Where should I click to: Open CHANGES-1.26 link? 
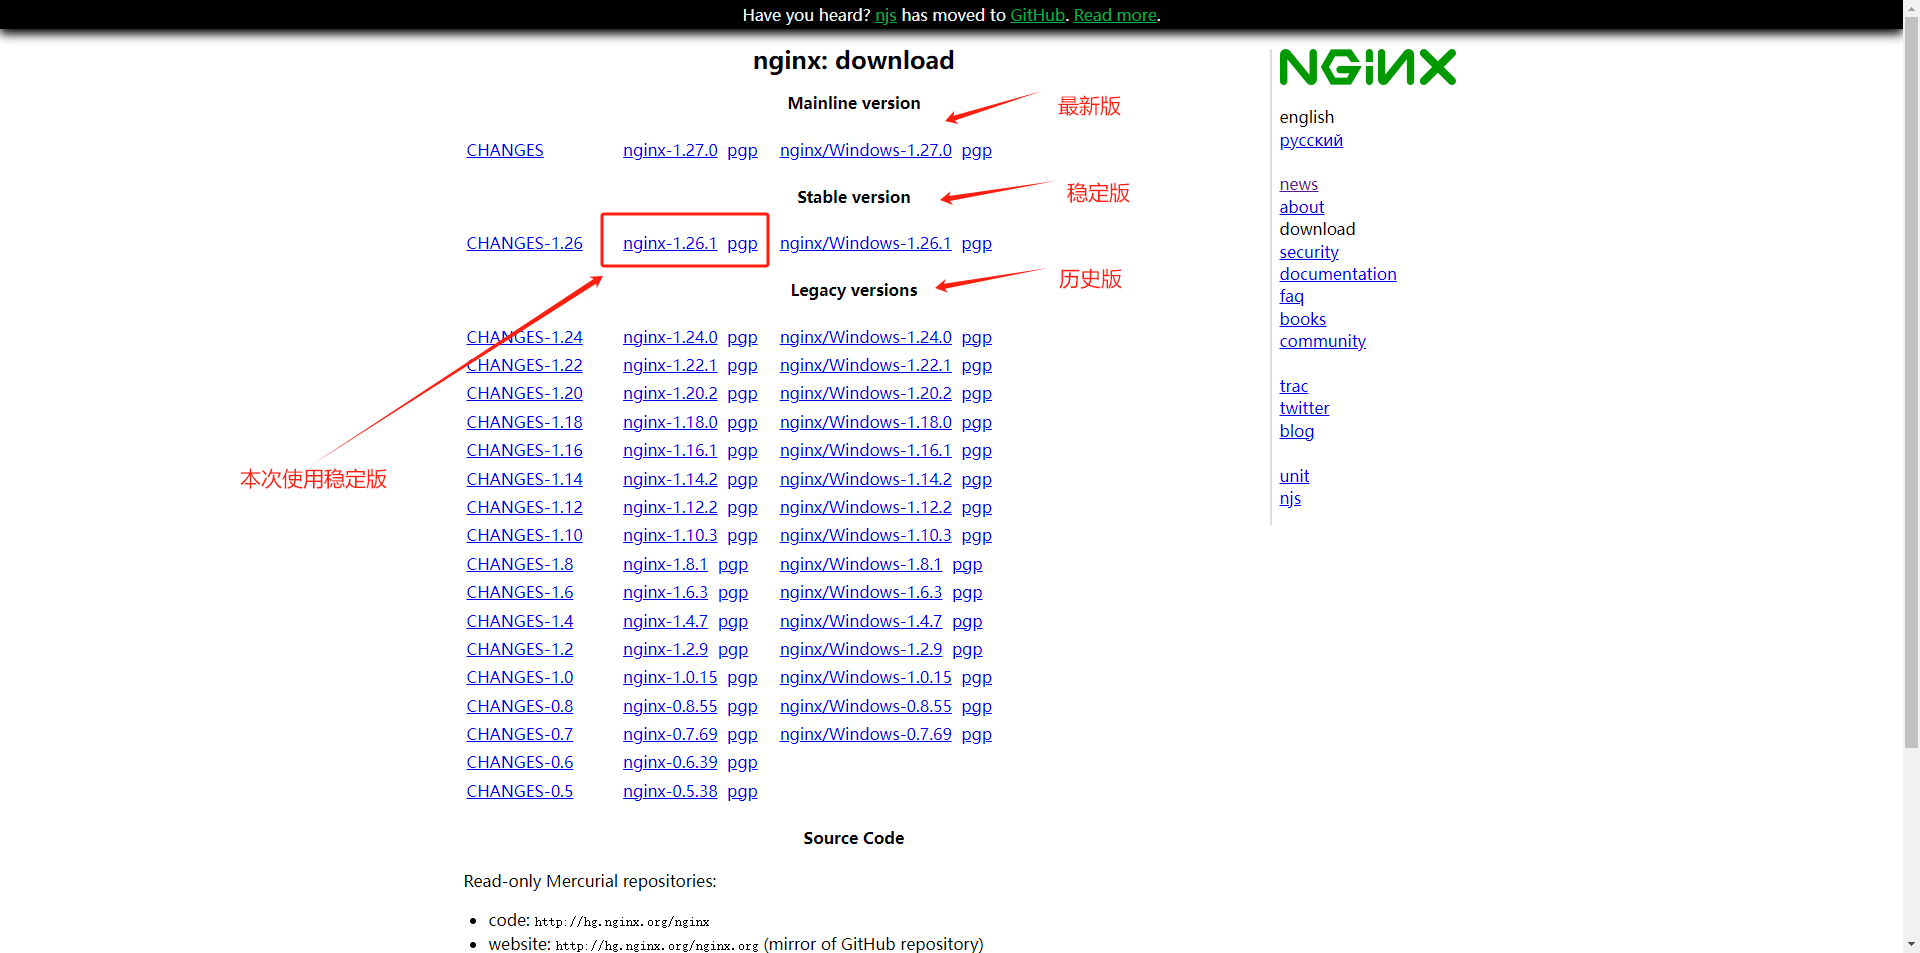(524, 243)
